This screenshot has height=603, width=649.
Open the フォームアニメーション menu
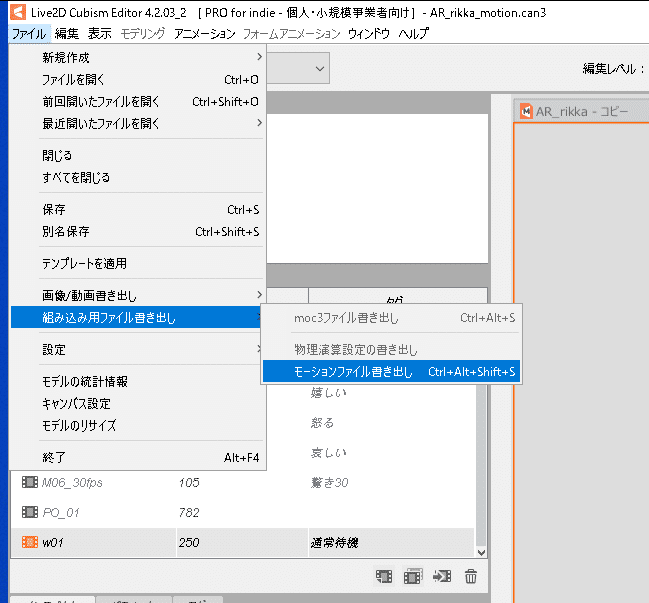coord(291,34)
